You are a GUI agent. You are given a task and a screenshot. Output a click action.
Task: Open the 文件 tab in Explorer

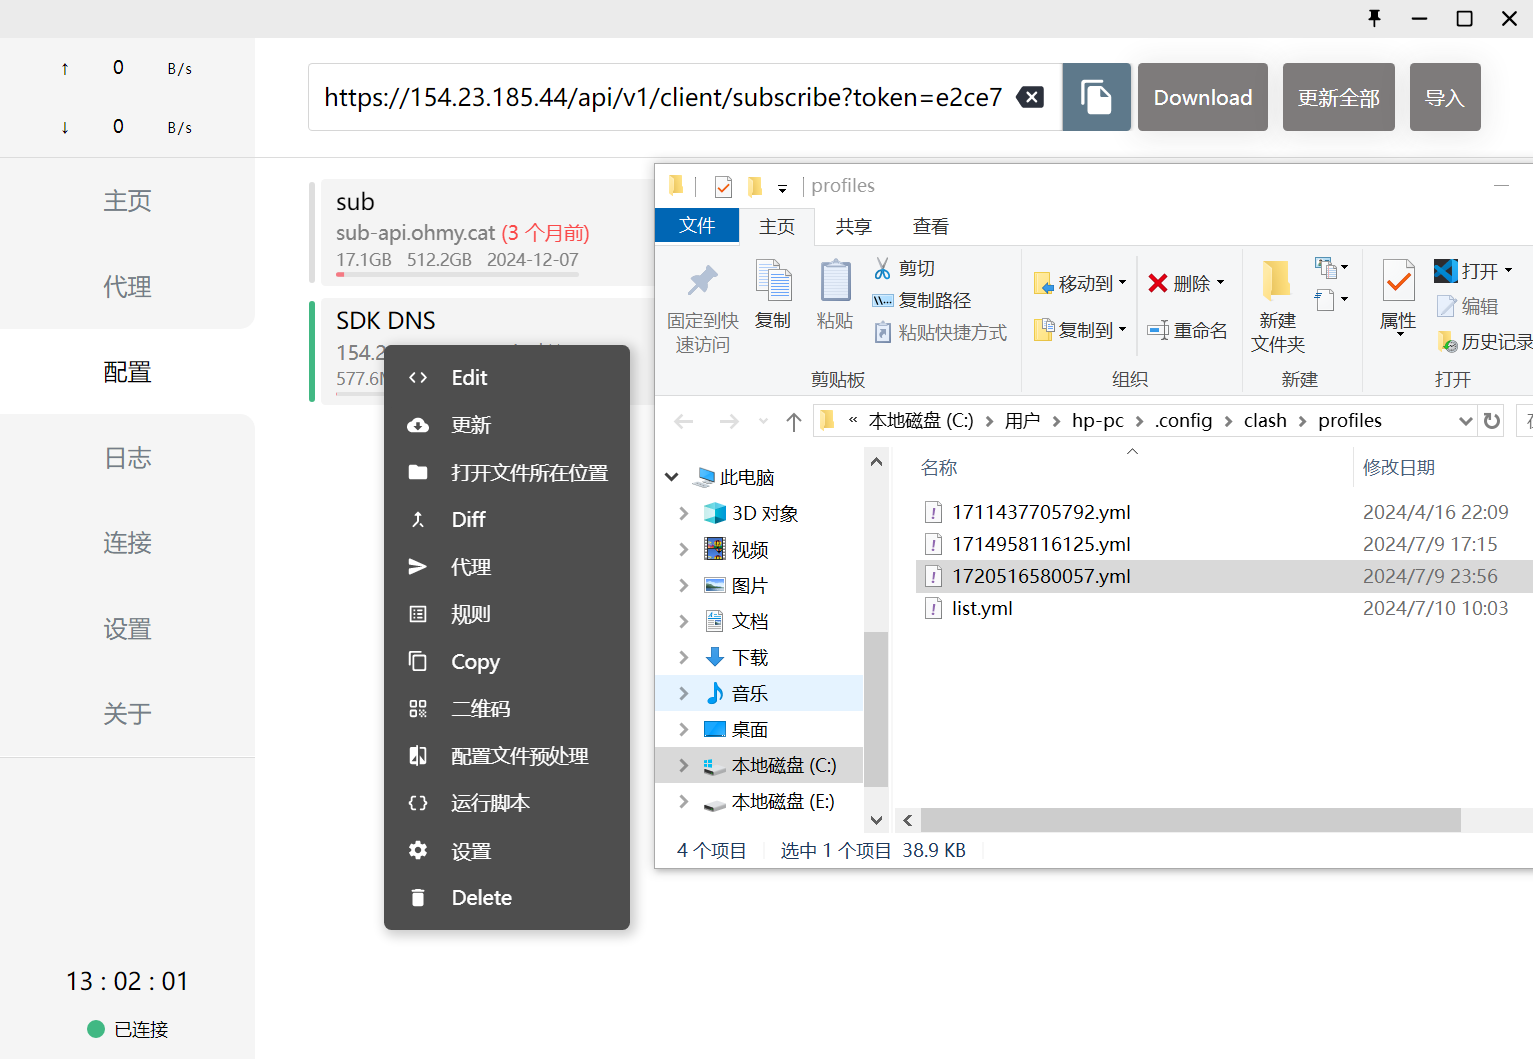click(x=697, y=226)
